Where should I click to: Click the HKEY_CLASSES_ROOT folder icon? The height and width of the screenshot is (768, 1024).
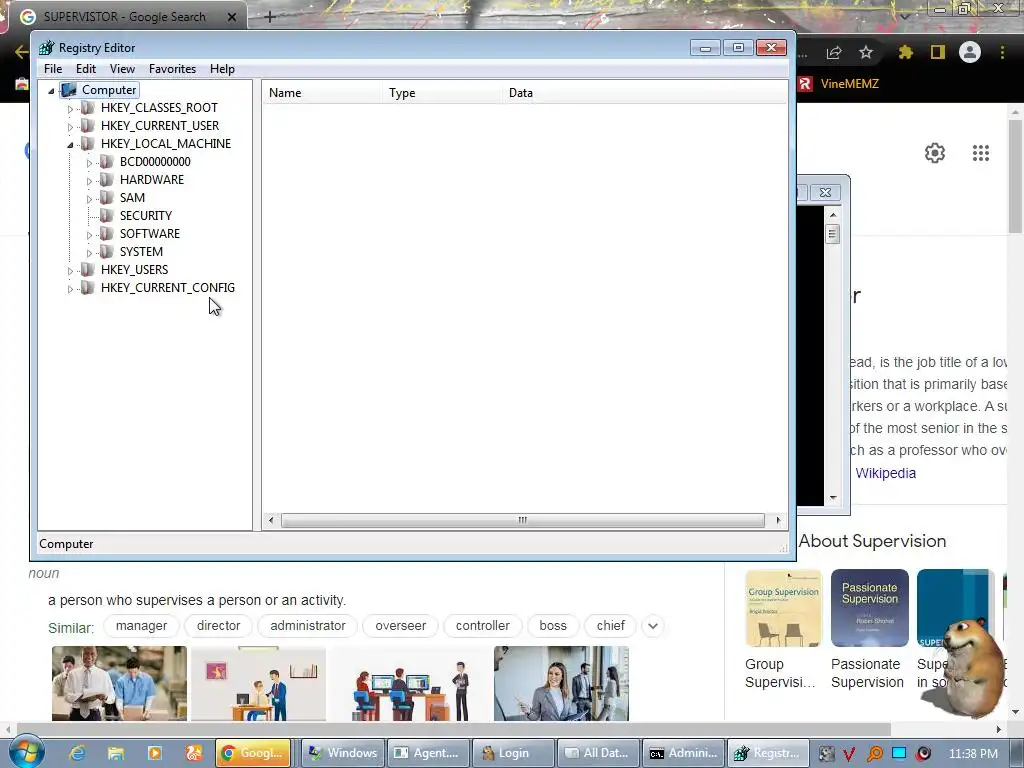tap(88, 108)
